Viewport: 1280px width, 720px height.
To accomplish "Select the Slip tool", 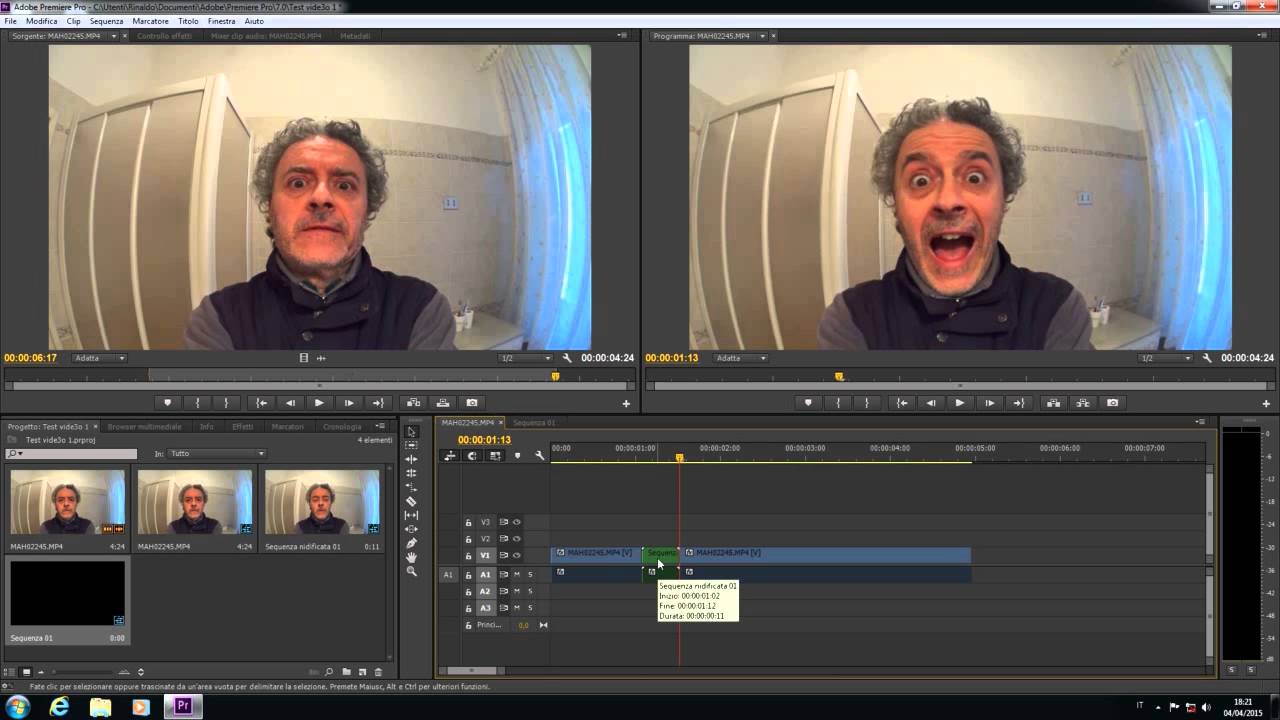I will coord(411,515).
